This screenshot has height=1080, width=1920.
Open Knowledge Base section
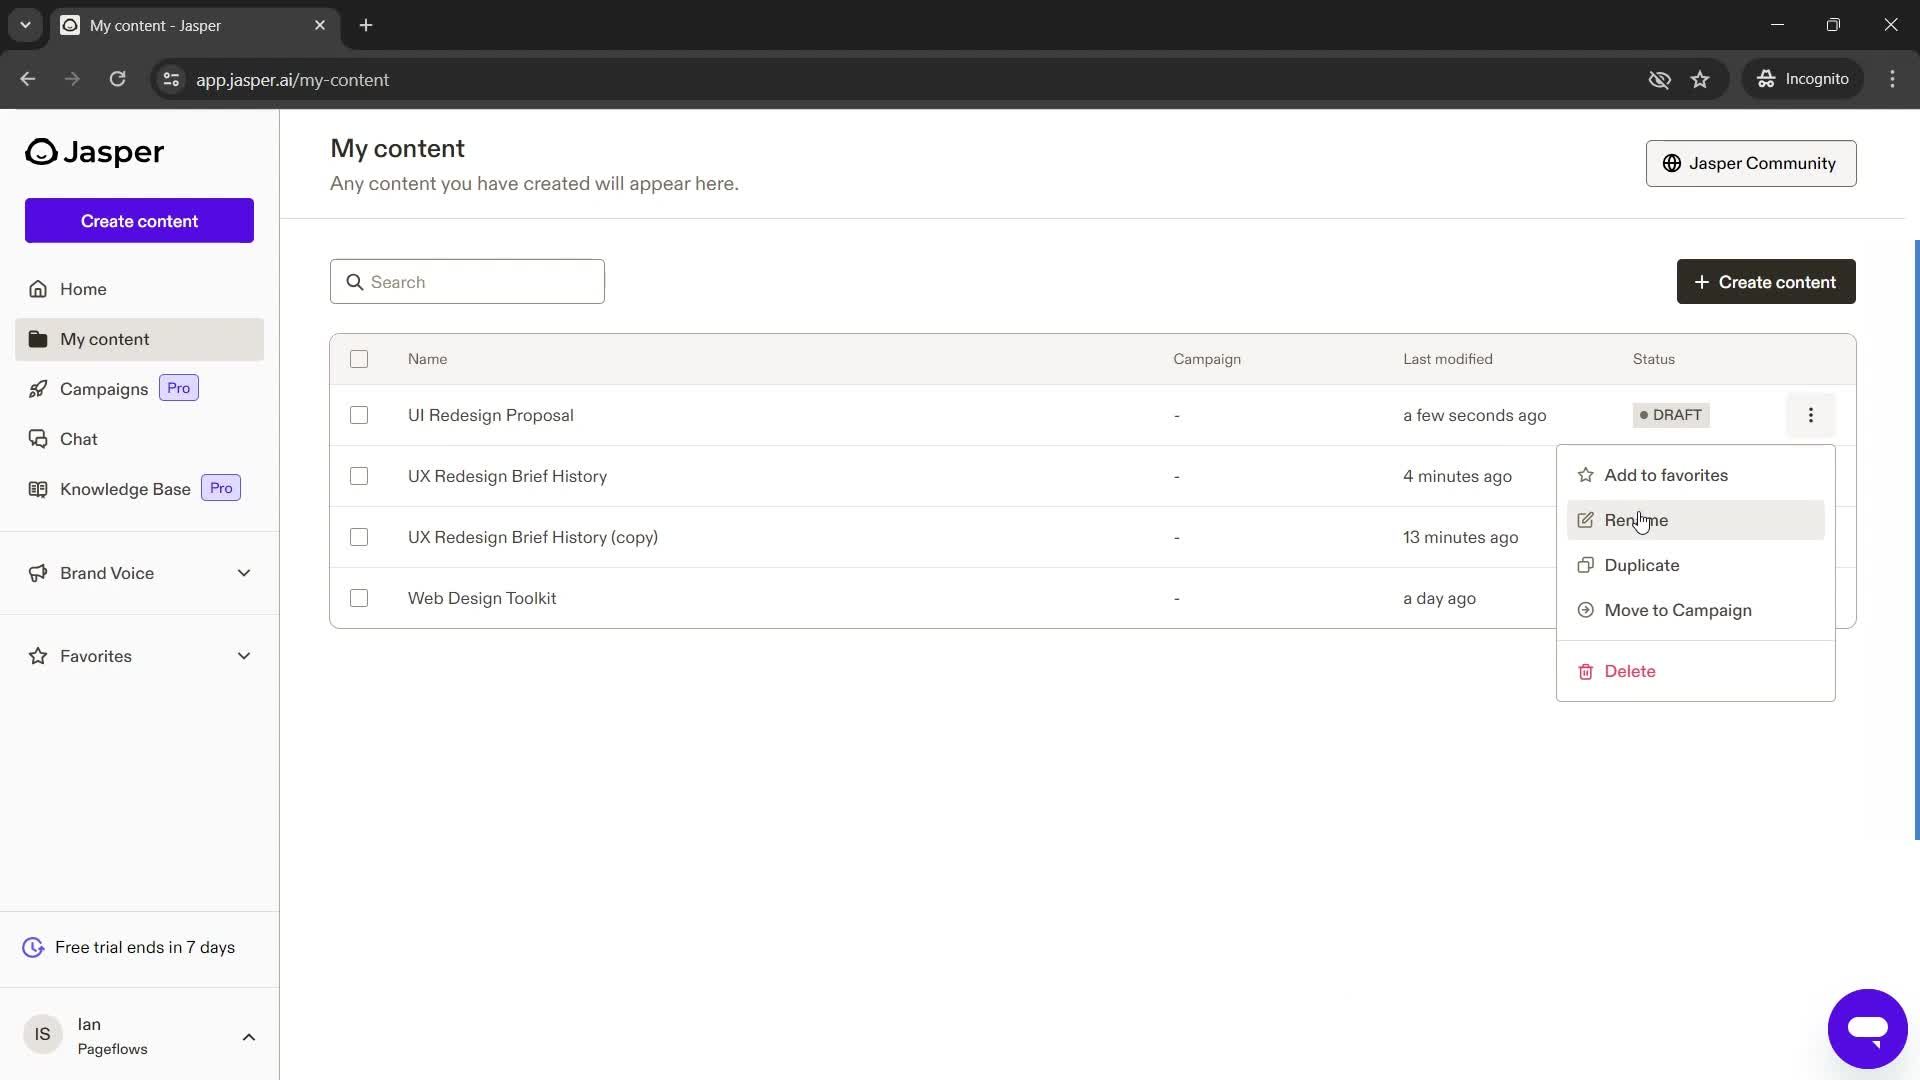125,488
